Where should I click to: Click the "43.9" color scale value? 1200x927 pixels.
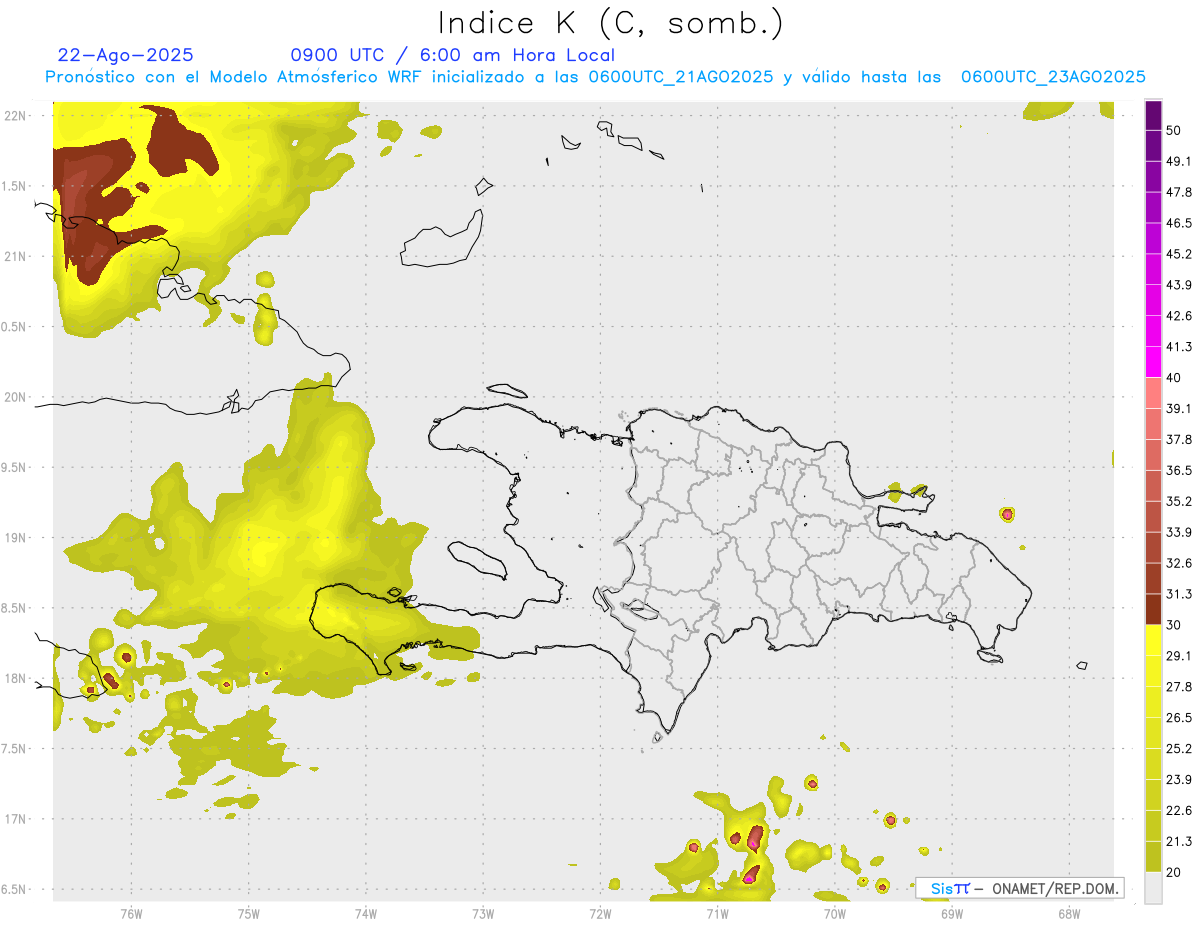[x=1179, y=285]
